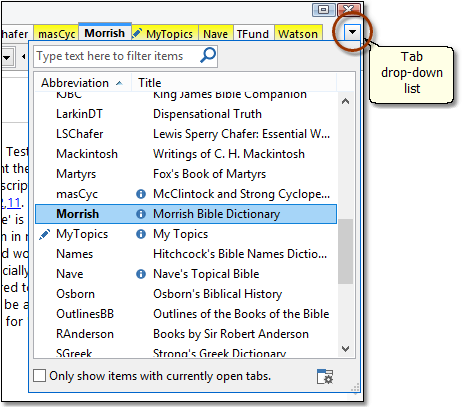462x409 pixels.
Task: Click the search magnifier icon in filter box
Action: point(208,55)
